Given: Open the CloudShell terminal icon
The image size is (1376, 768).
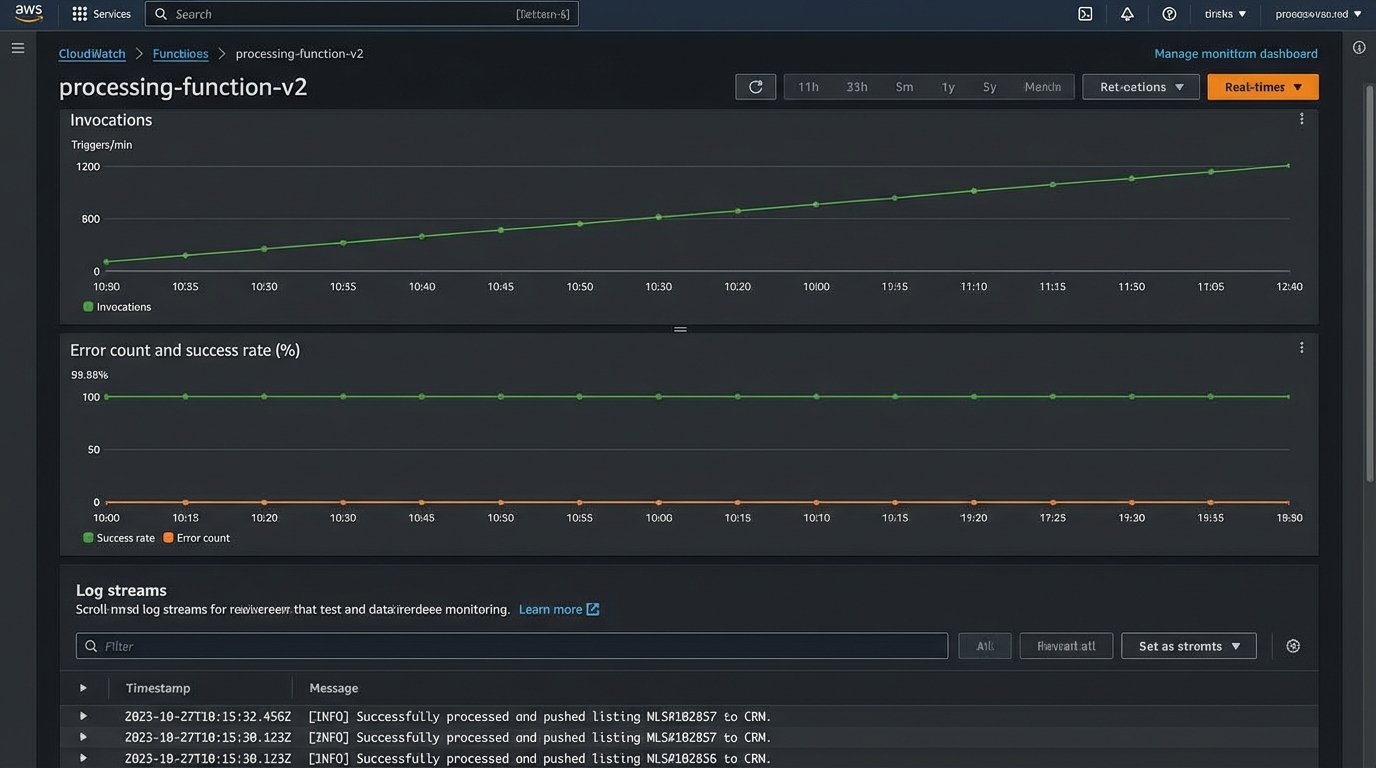Looking at the screenshot, I should tap(1085, 14).
